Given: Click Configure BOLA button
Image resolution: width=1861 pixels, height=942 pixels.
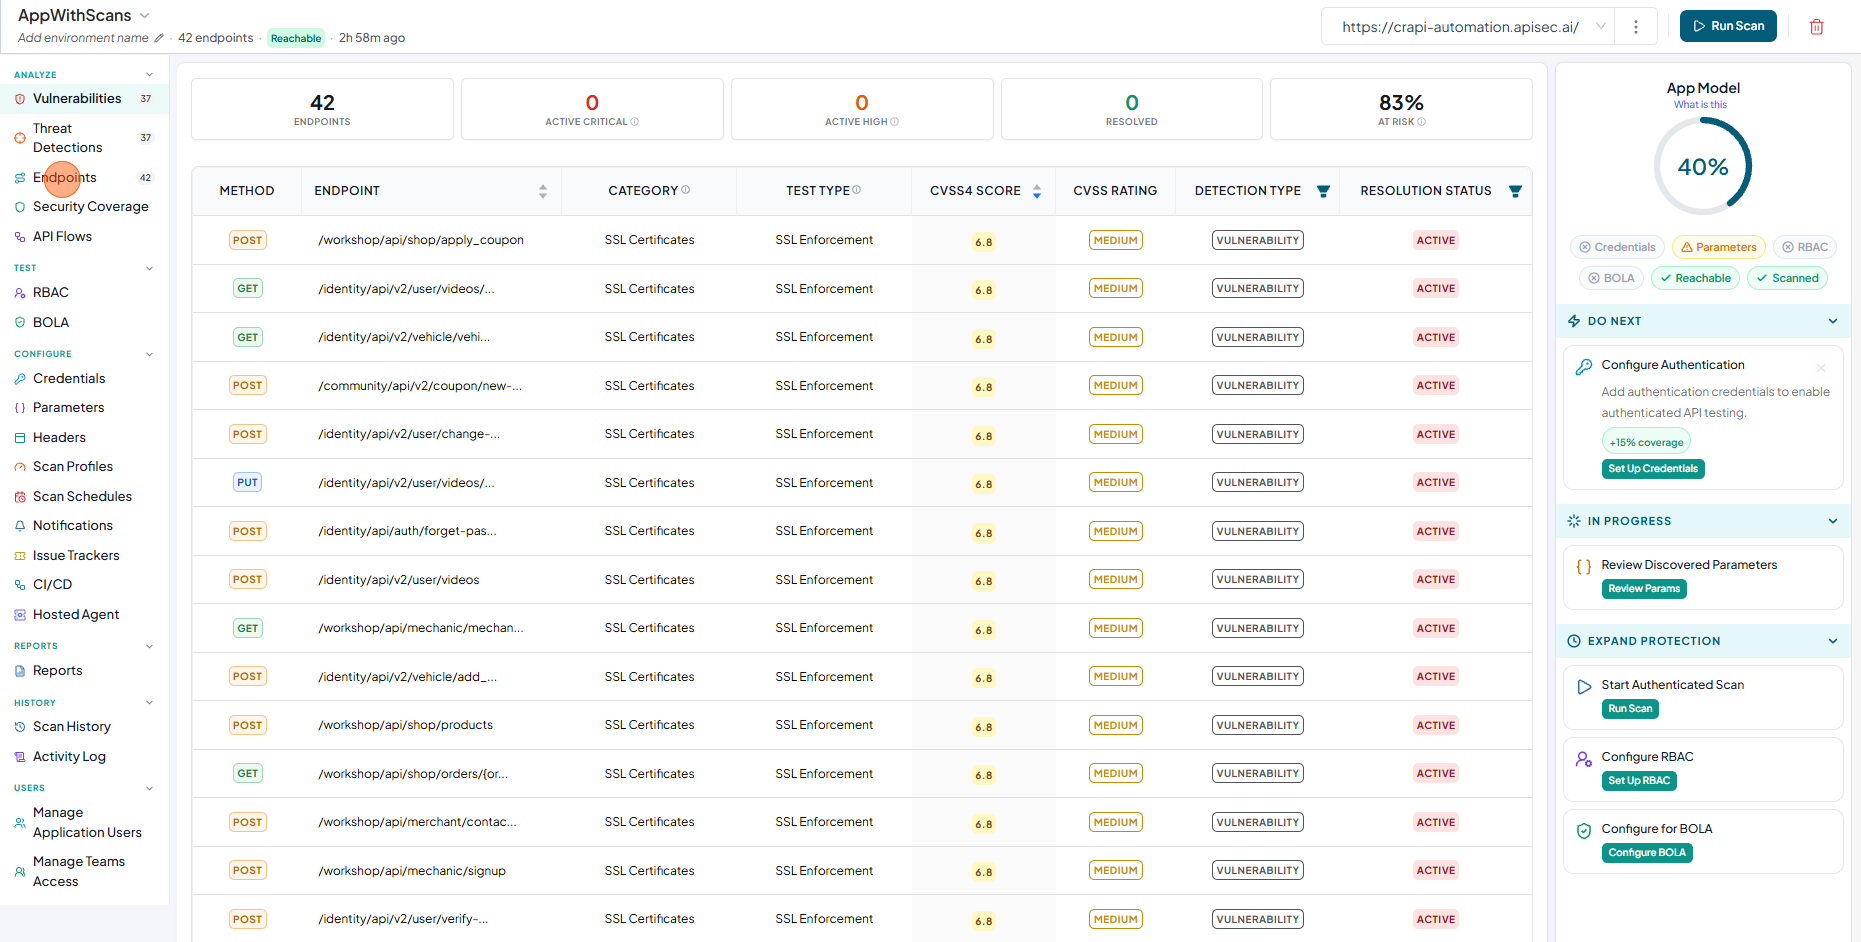Looking at the screenshot, I should click(1647, 853).
